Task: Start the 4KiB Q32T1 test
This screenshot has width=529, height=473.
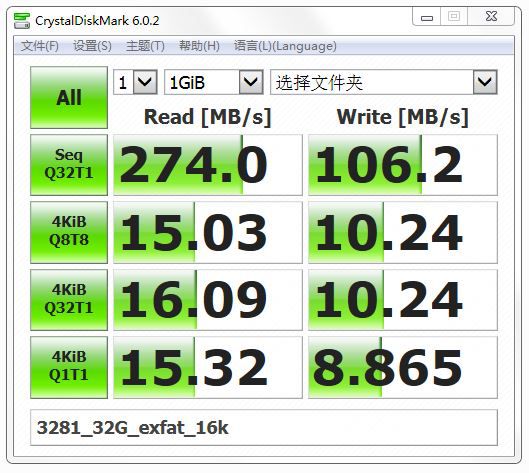Action: [x=69, y=300]
